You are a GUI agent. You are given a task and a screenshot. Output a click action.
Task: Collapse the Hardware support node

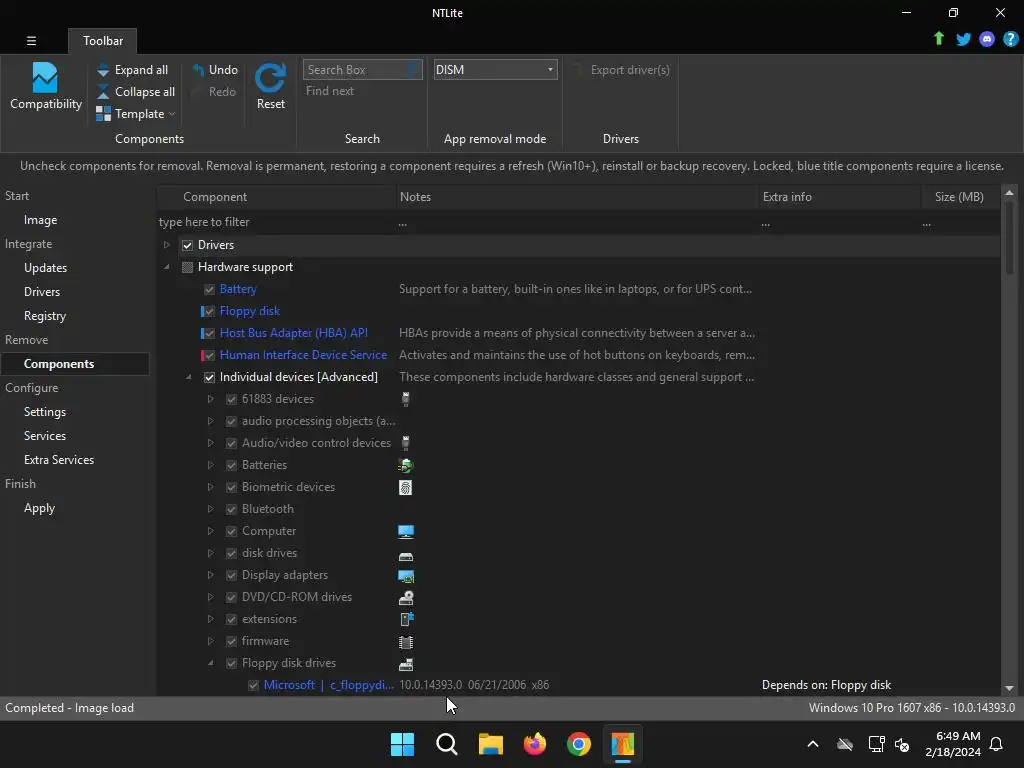coord(167,267)
